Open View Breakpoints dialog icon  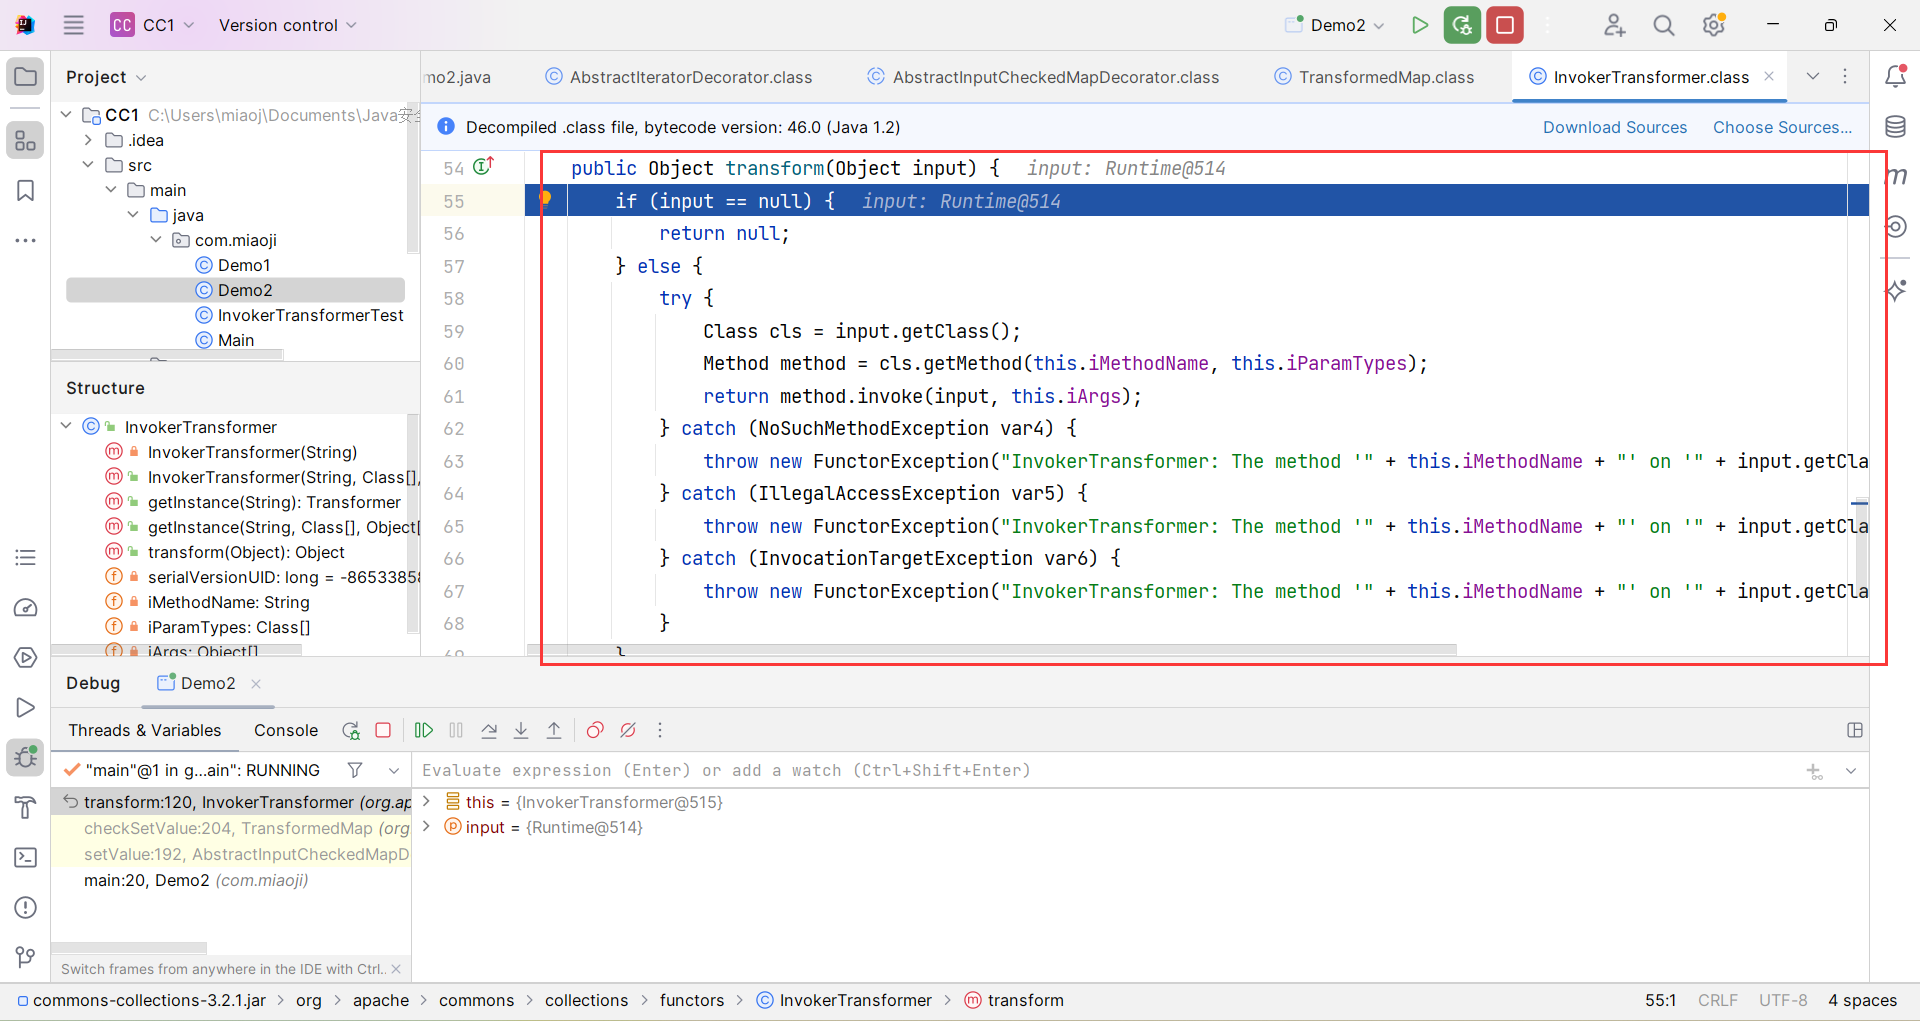tap(595, 731)
